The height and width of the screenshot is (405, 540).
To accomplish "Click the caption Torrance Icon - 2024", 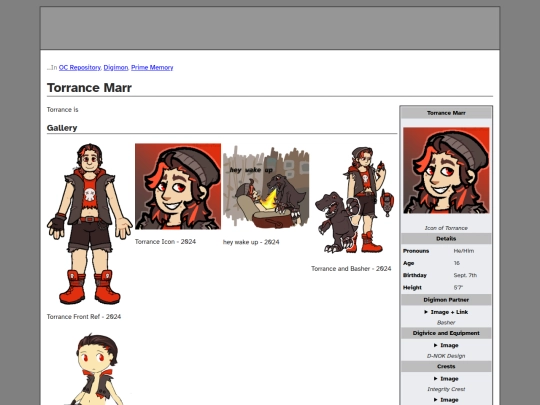I will coord(165,242).
